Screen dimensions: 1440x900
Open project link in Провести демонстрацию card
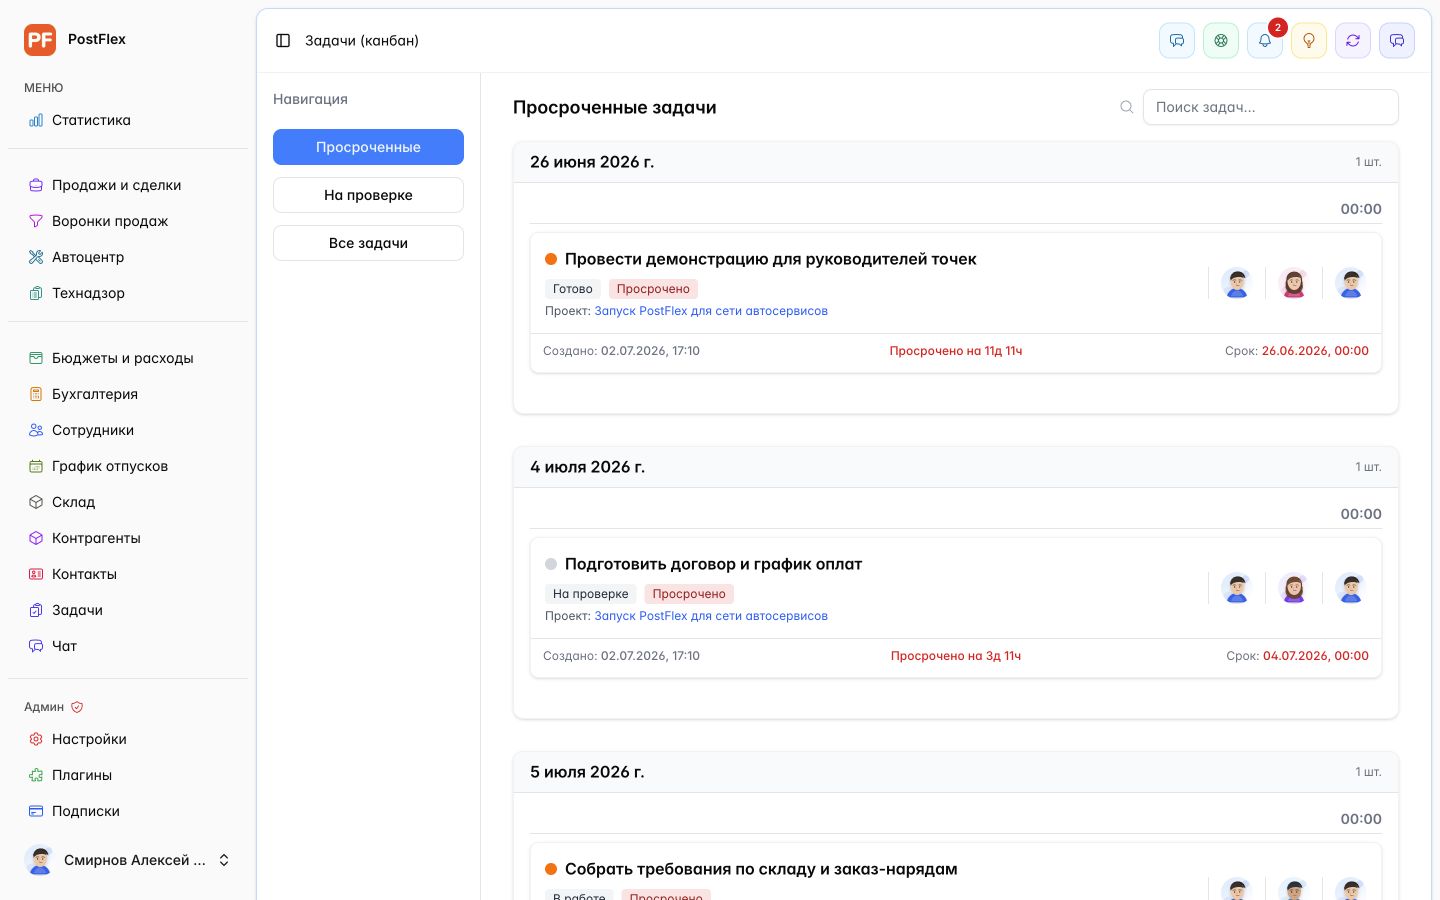click(711, 311)
